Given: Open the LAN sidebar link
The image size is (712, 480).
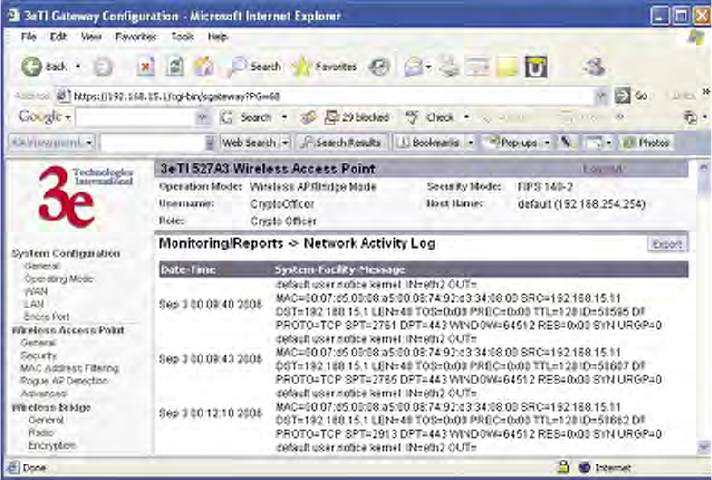Looking at the screenshot, I should (34, 304).
